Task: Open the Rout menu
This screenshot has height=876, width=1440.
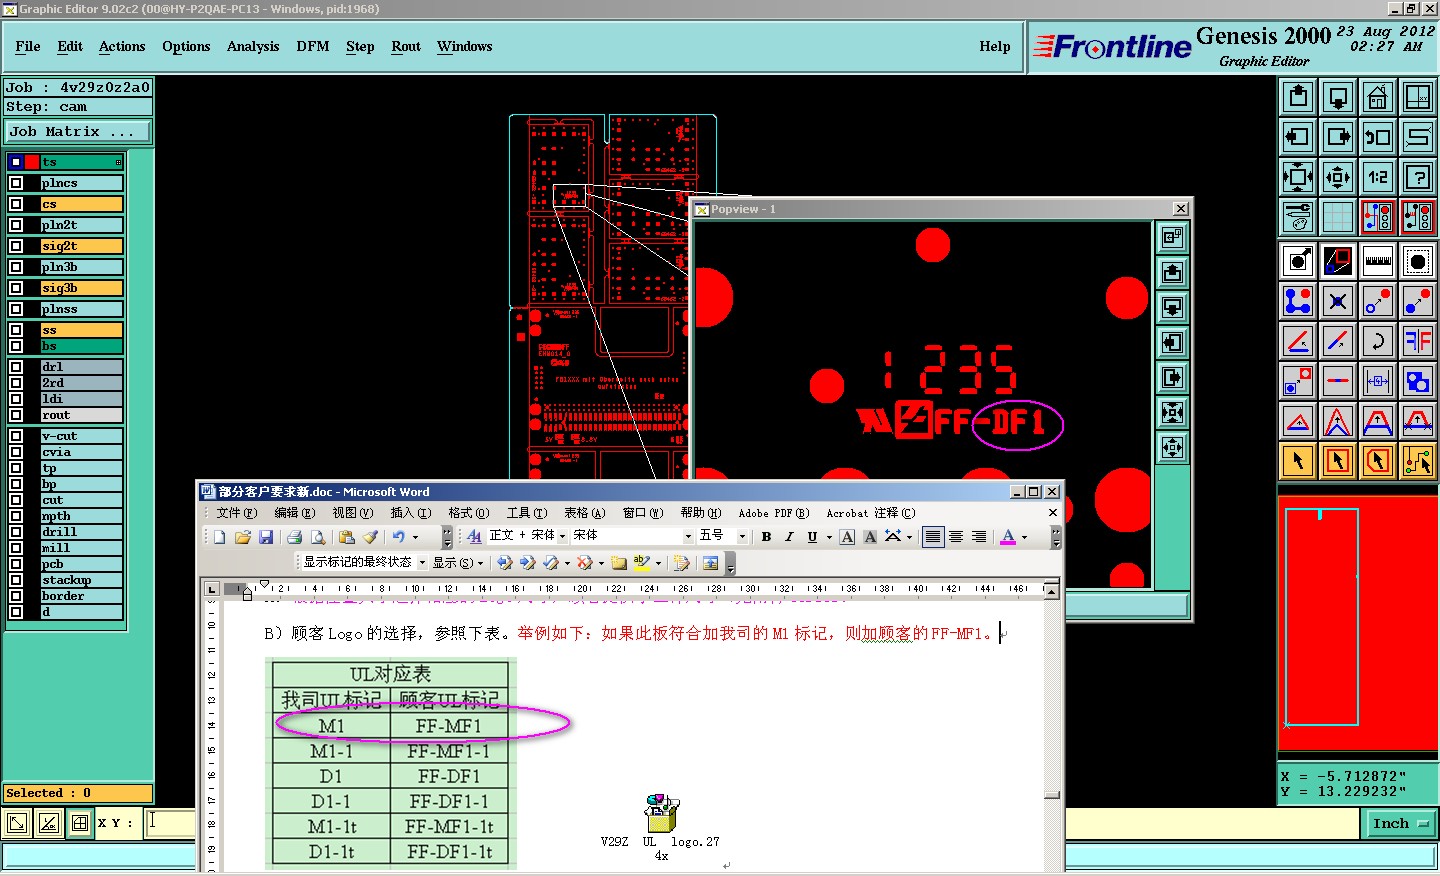Action: (x=406, y=46)
